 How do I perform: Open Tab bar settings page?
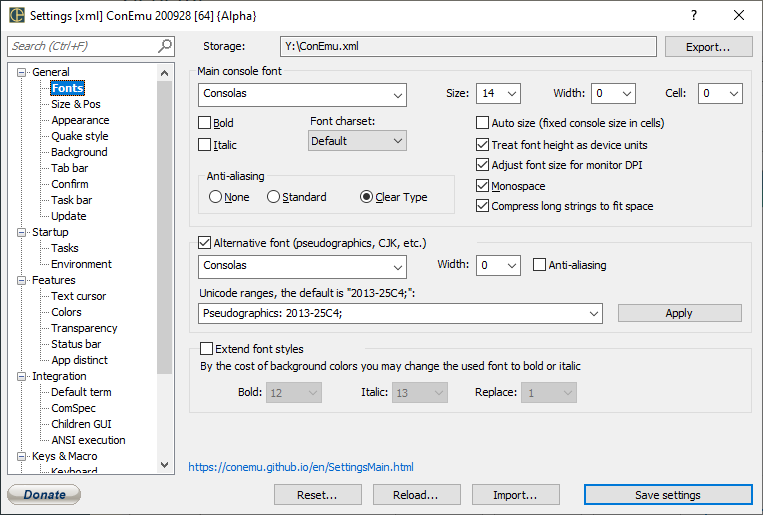(x=70, y=168)
